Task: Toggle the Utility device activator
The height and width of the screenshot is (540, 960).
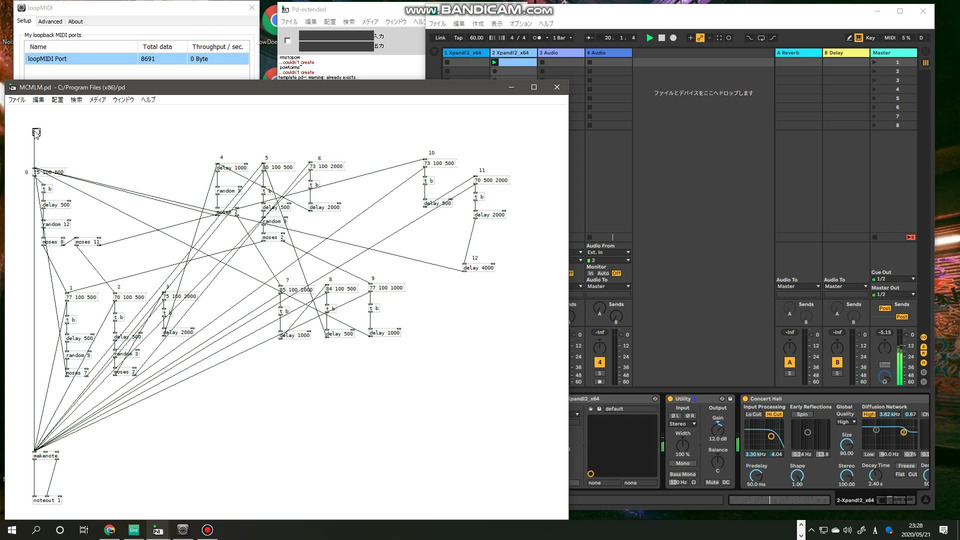Action: pos(671,398)
